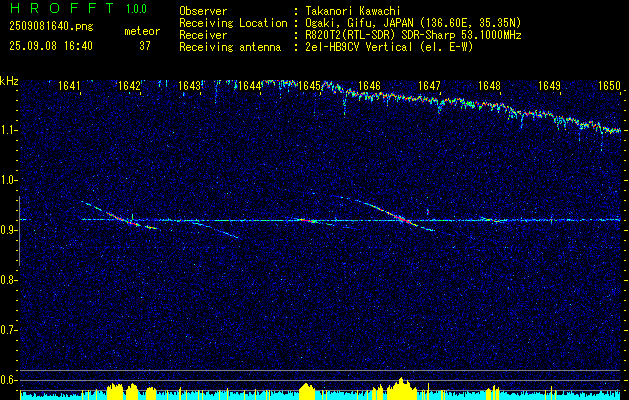Click the faint sloped echo trail after 1643
The image size is (629, 400).
click(x=215, y=230)
